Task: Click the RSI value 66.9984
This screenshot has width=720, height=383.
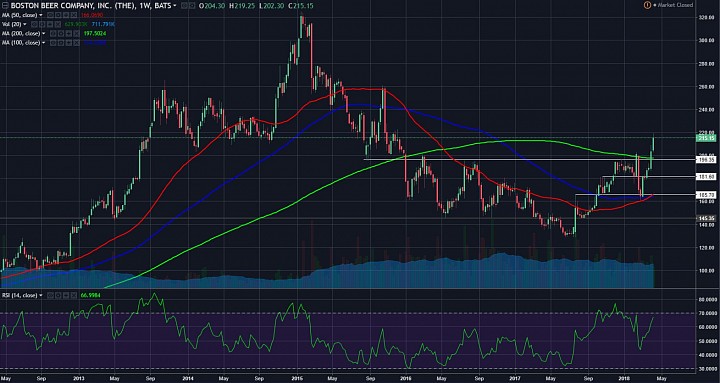Action: point(90,295)
